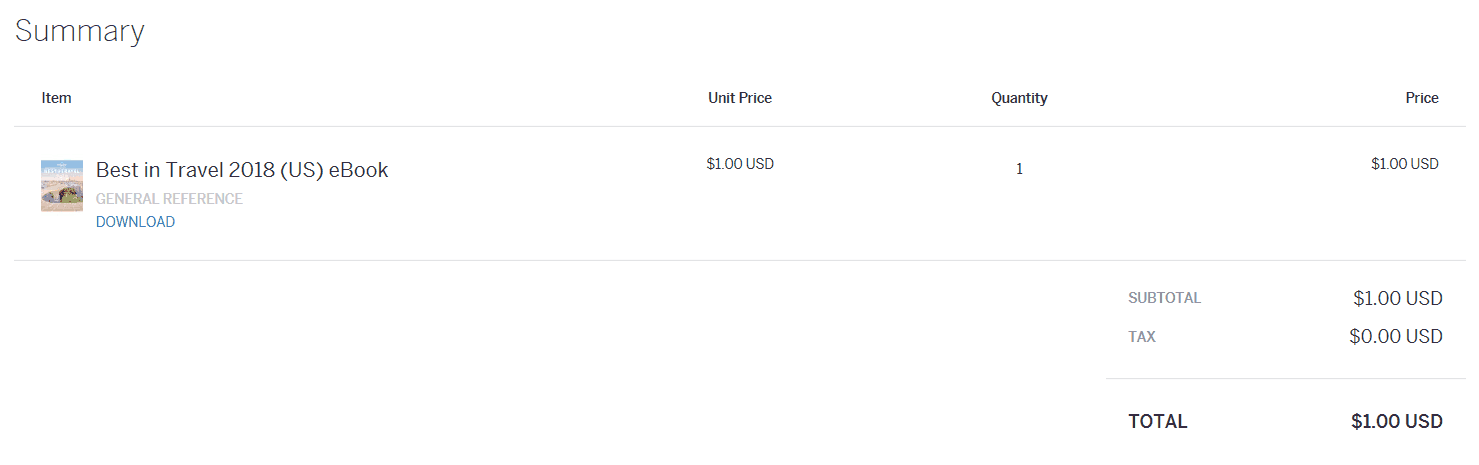Click the USD currency text in the unit price
Screen dimensions: 1479x465
click(760, 164)
